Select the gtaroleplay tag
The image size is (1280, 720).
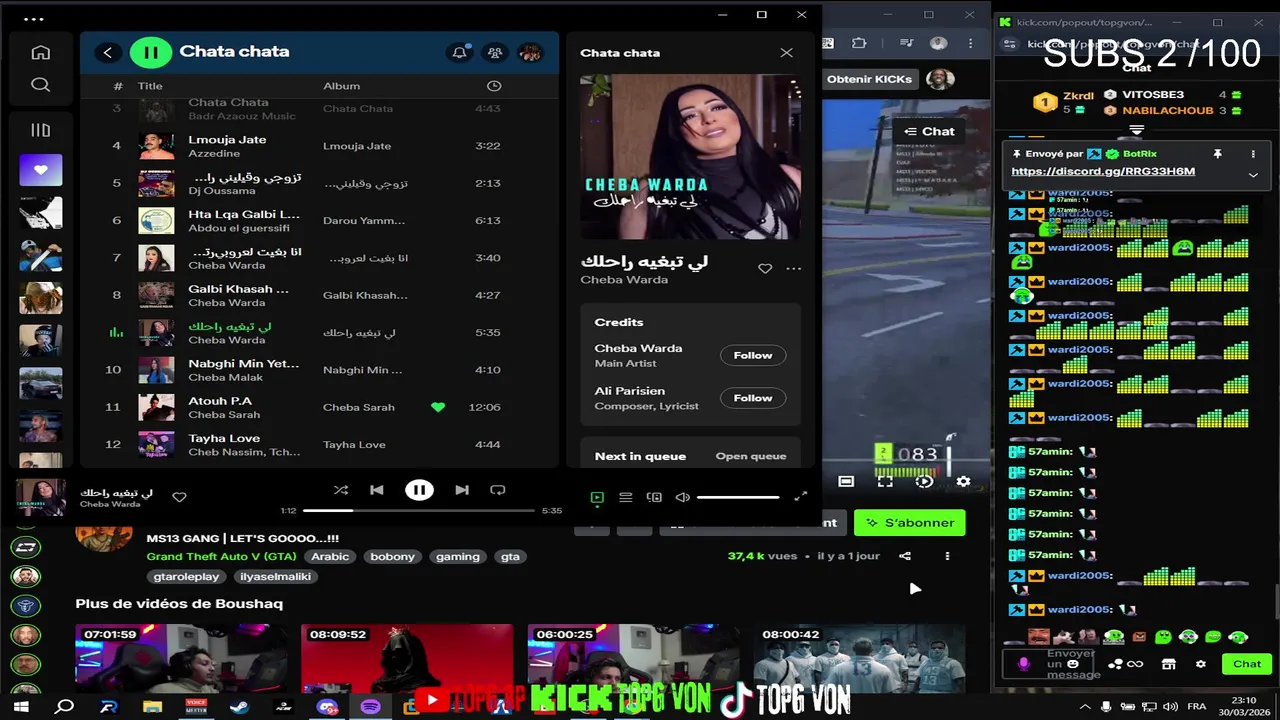coord(186,577)
